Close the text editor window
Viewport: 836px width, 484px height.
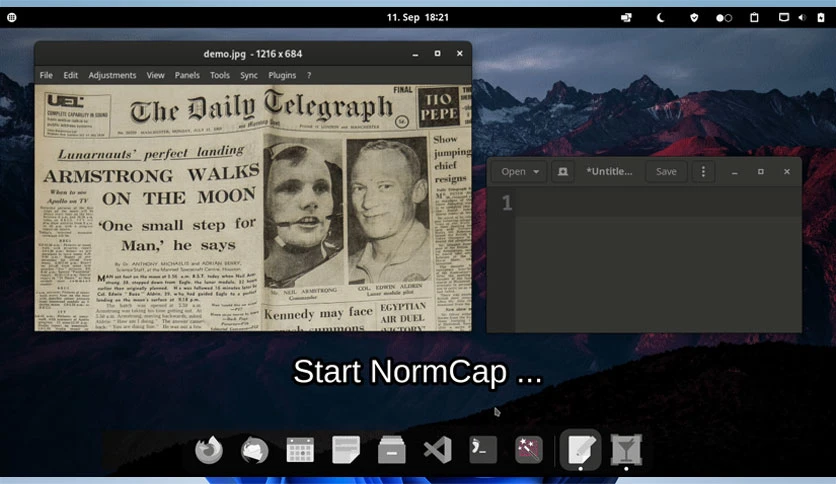pos(787,172)
